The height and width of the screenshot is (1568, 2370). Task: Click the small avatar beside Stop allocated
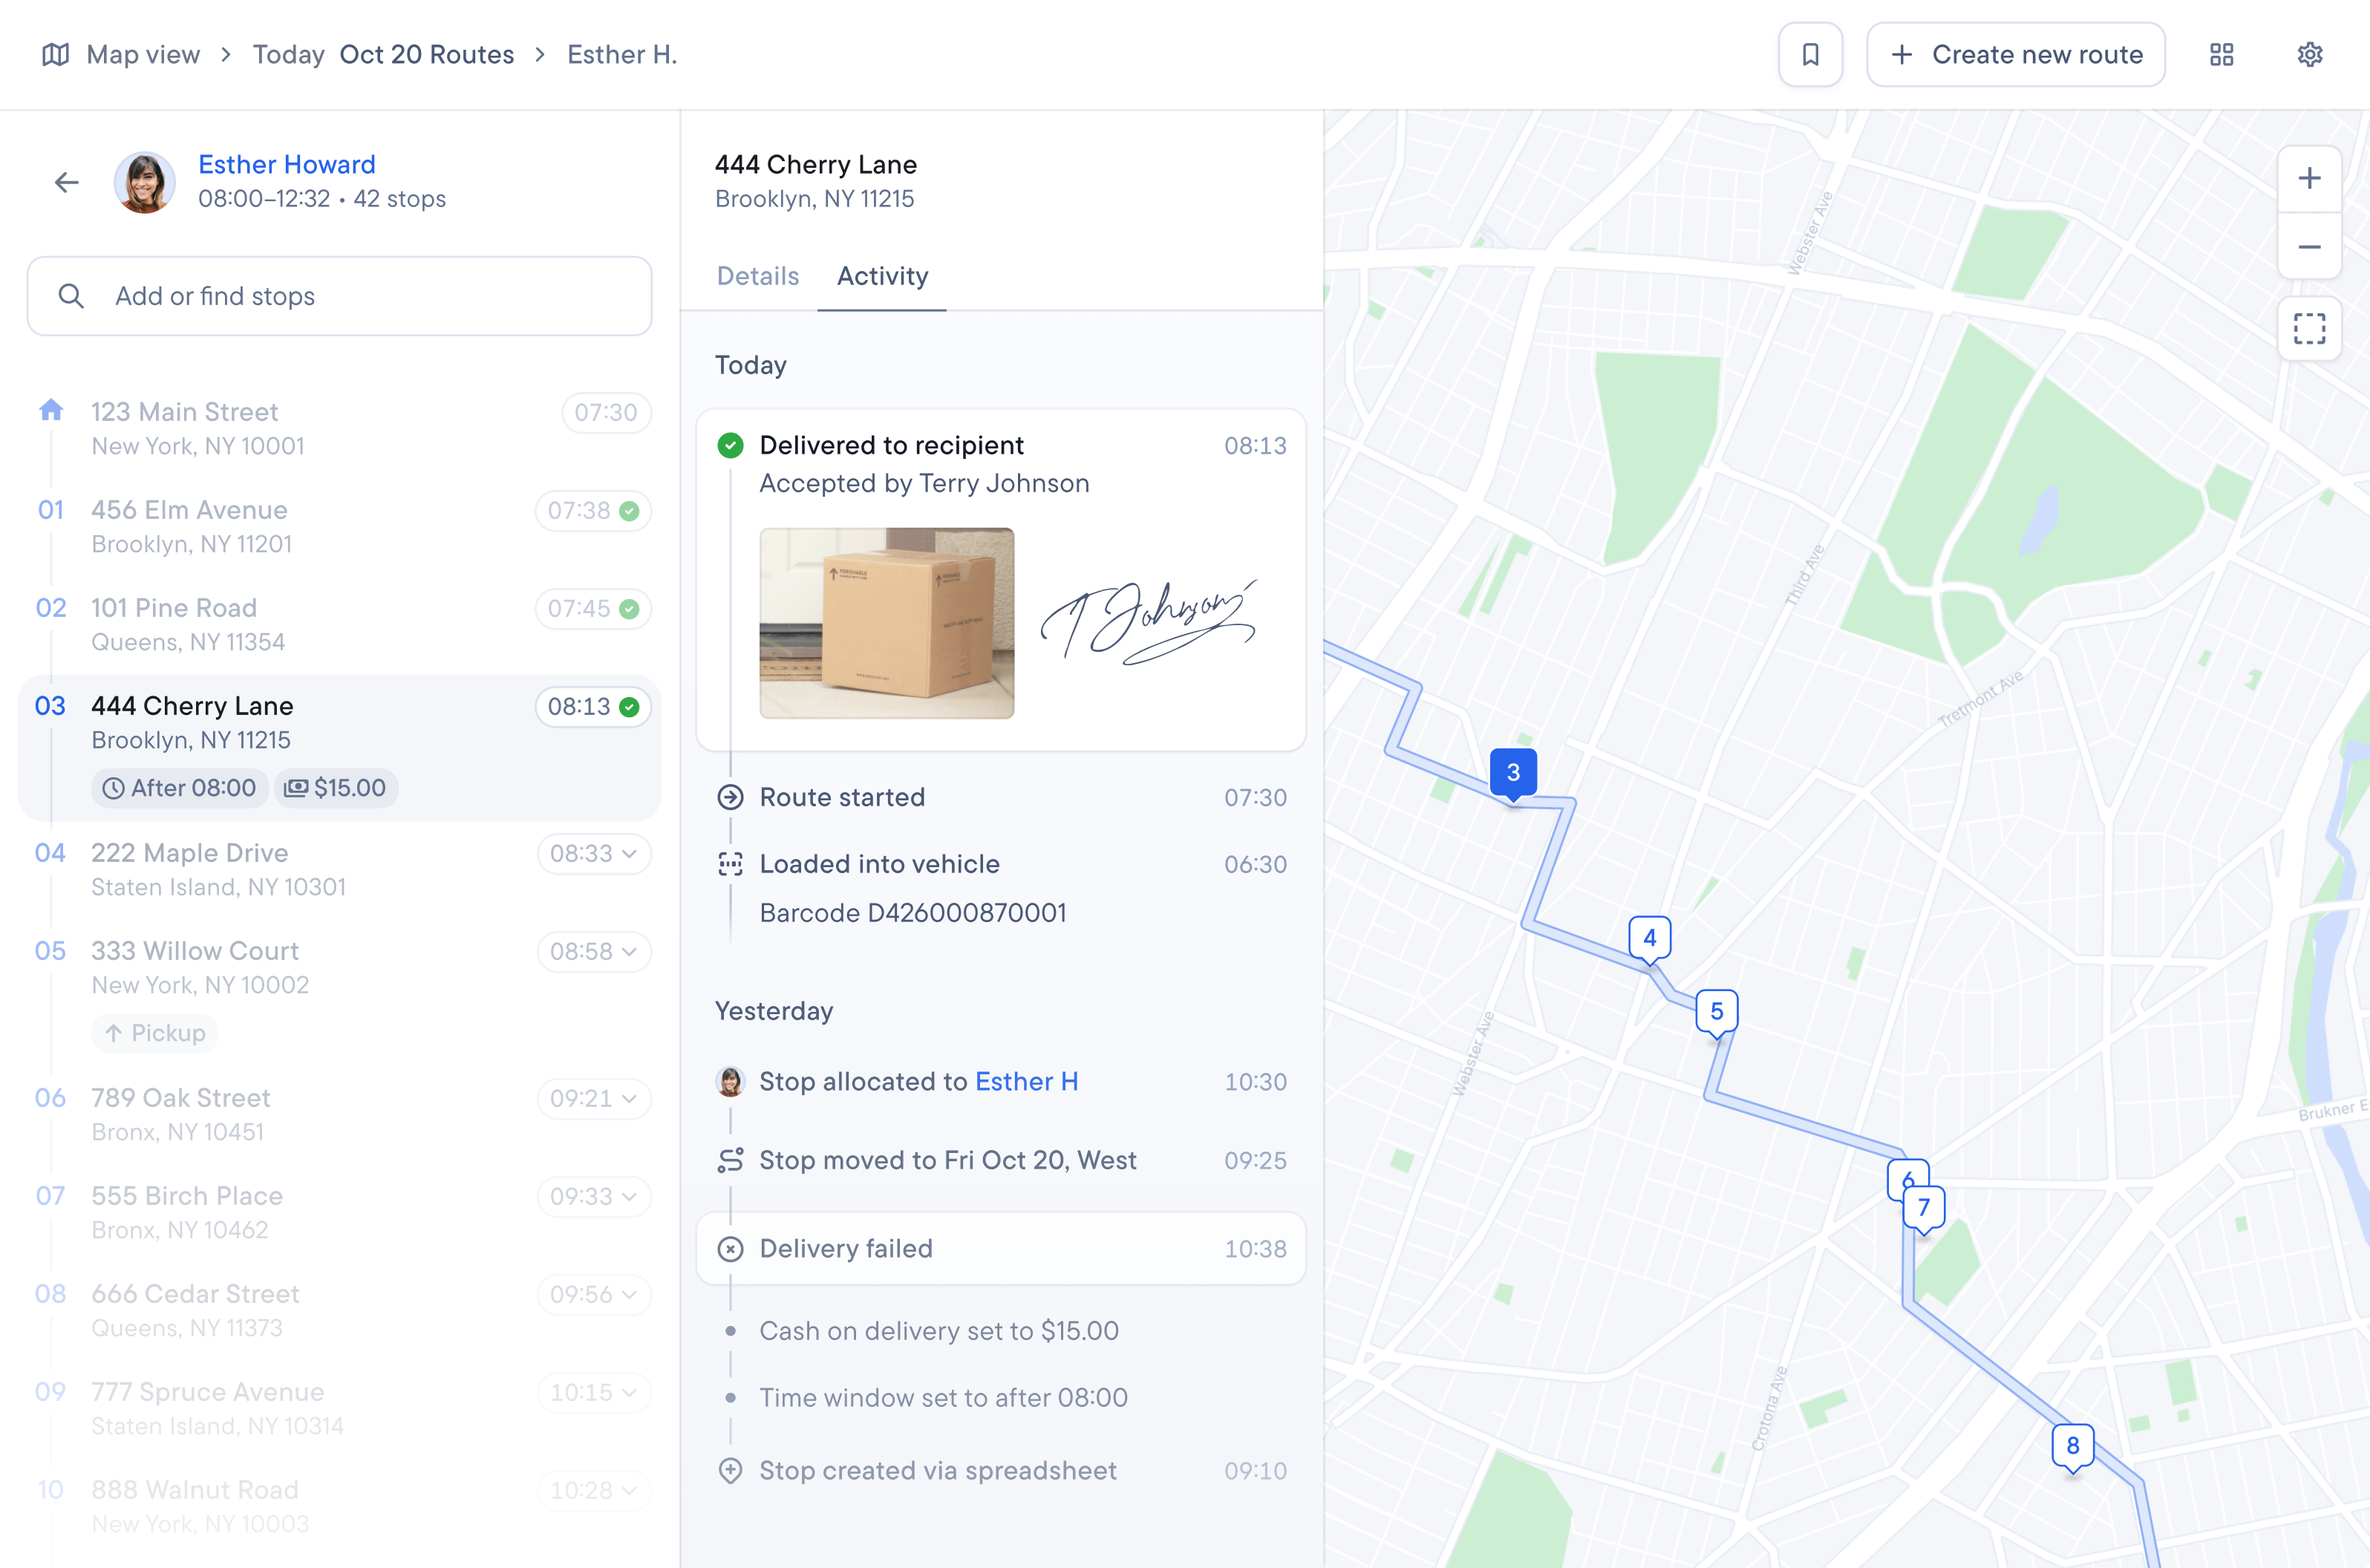coord(730,1081)
